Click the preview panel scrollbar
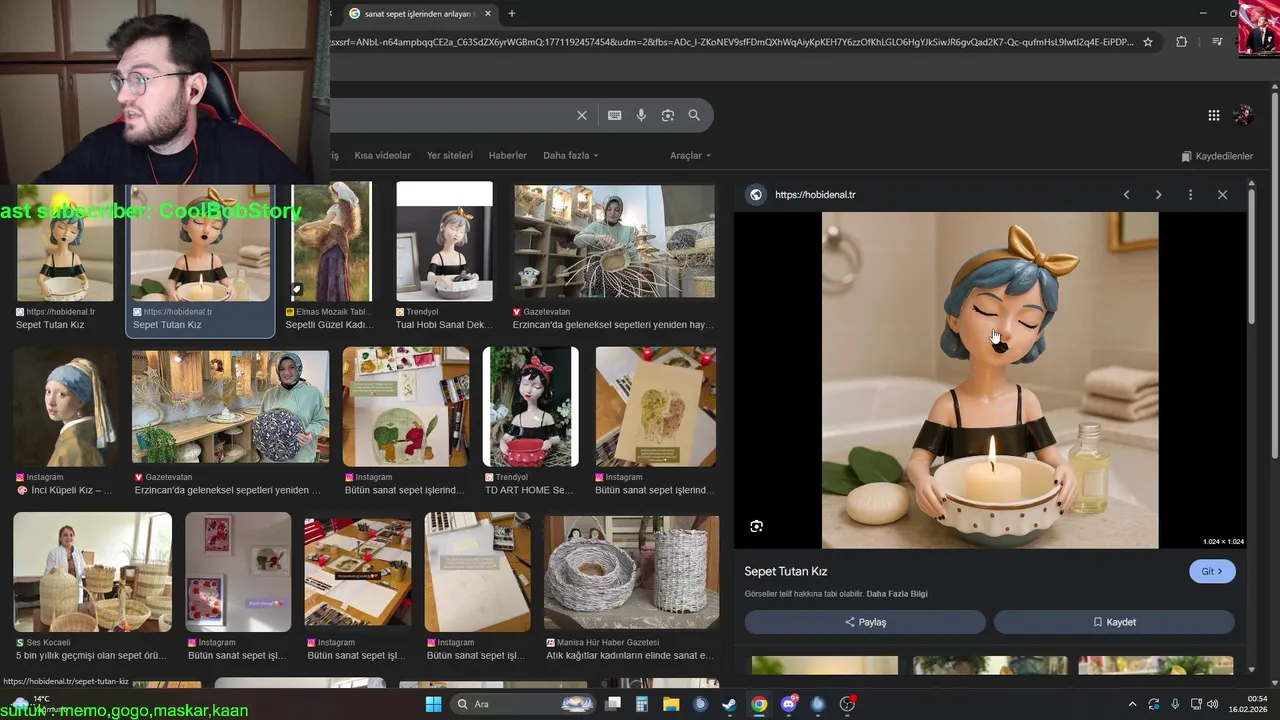This screenshot has width=1280, height=720. (x=1252, y=255)
